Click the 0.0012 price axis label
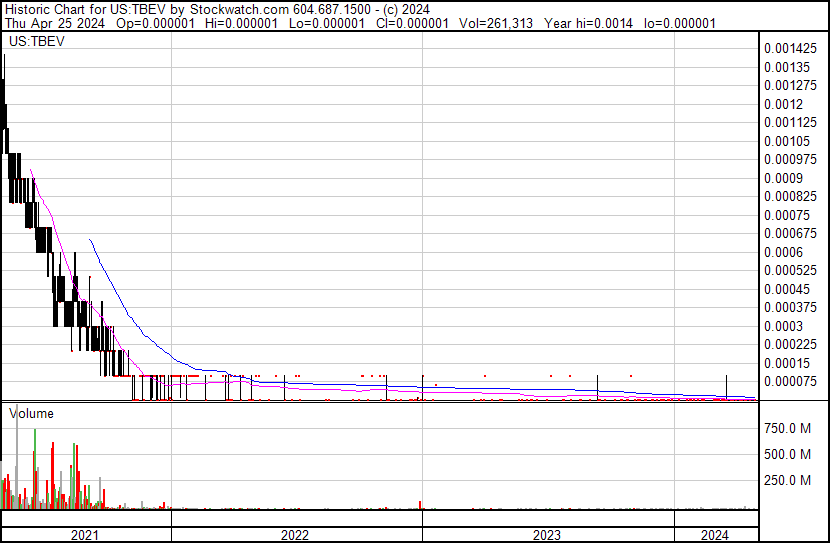Screen dimensions: 830x543 click(784, 104)
